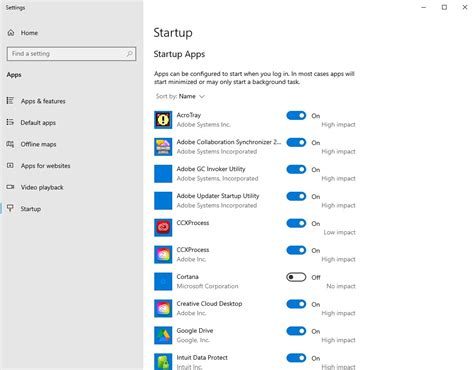
Task: Click the Default apps icon
Action: click(x=10, y=122)
